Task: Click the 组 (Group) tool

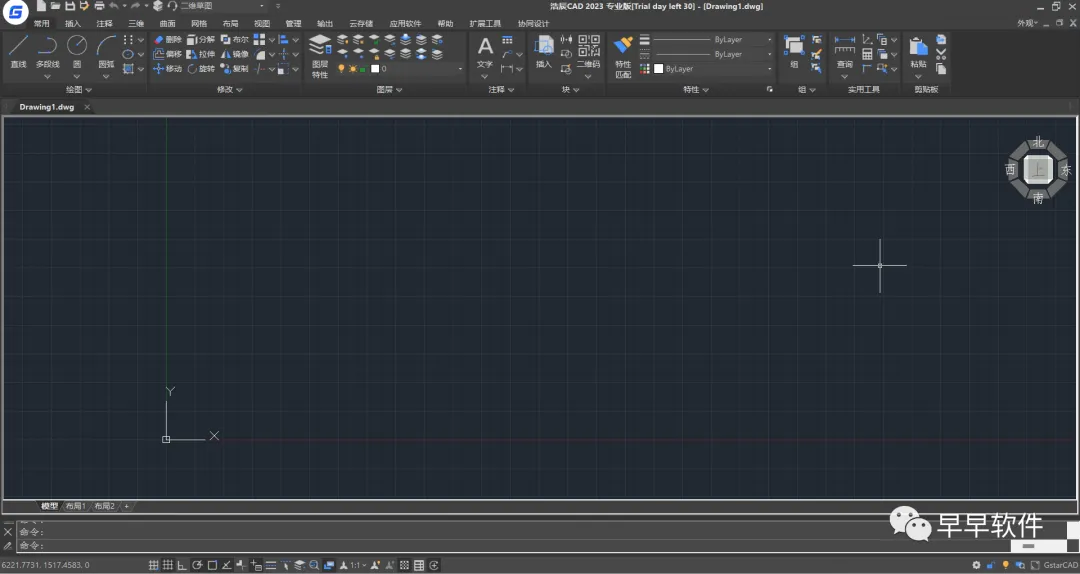Action: (x=794, y=52)
